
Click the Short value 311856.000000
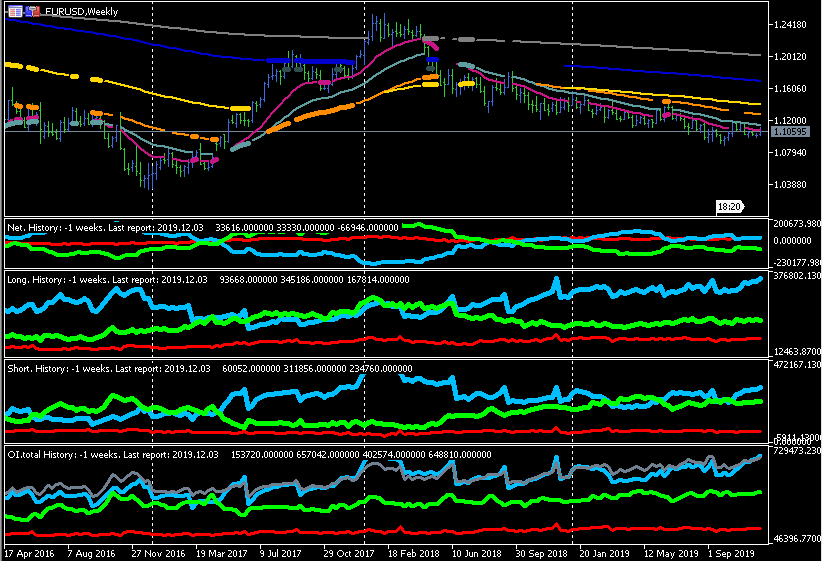point(315,369)
